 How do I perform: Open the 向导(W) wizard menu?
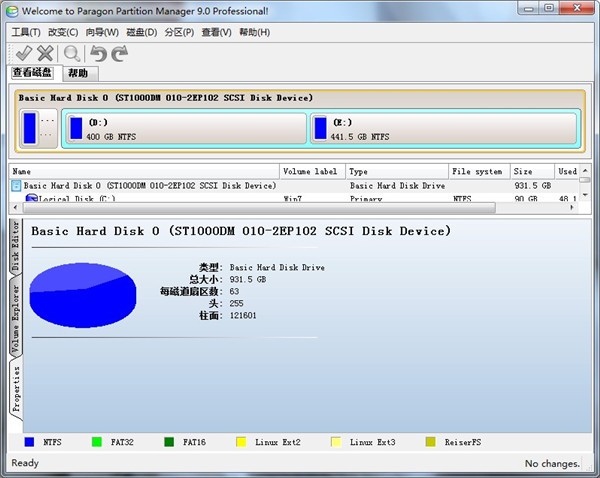pyautogui.click(x=103, y=32)
